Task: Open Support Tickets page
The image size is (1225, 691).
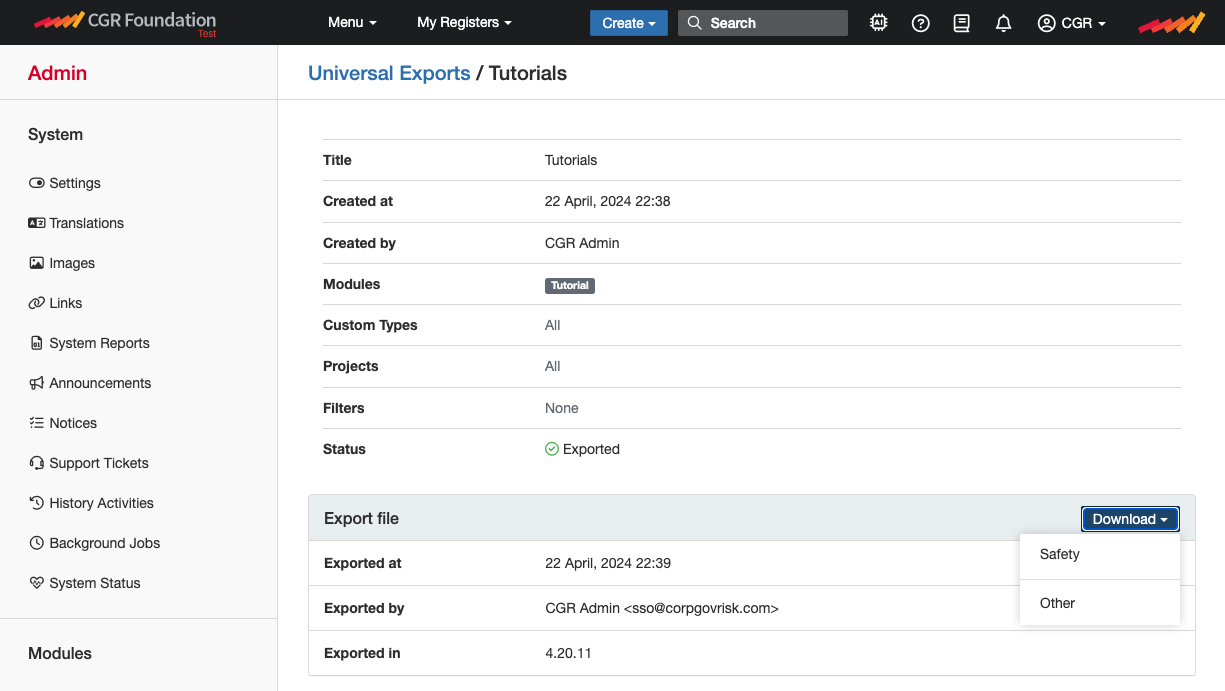Action: tap(99, 463)
